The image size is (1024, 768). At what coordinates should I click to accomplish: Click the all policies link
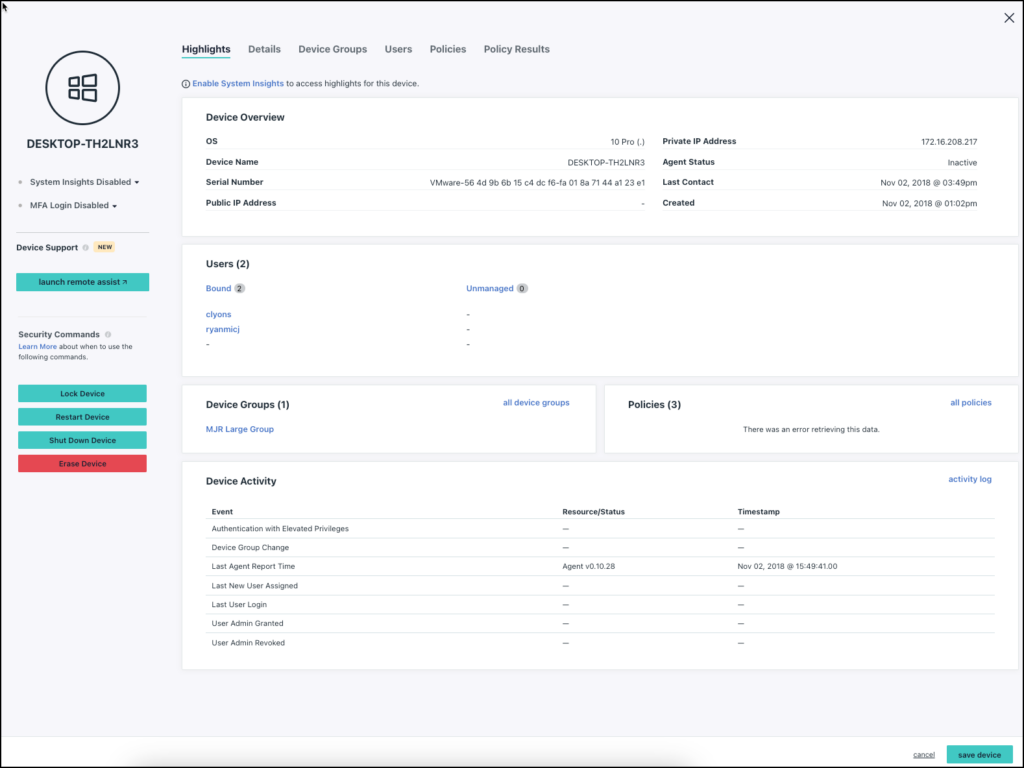(970, 403)
